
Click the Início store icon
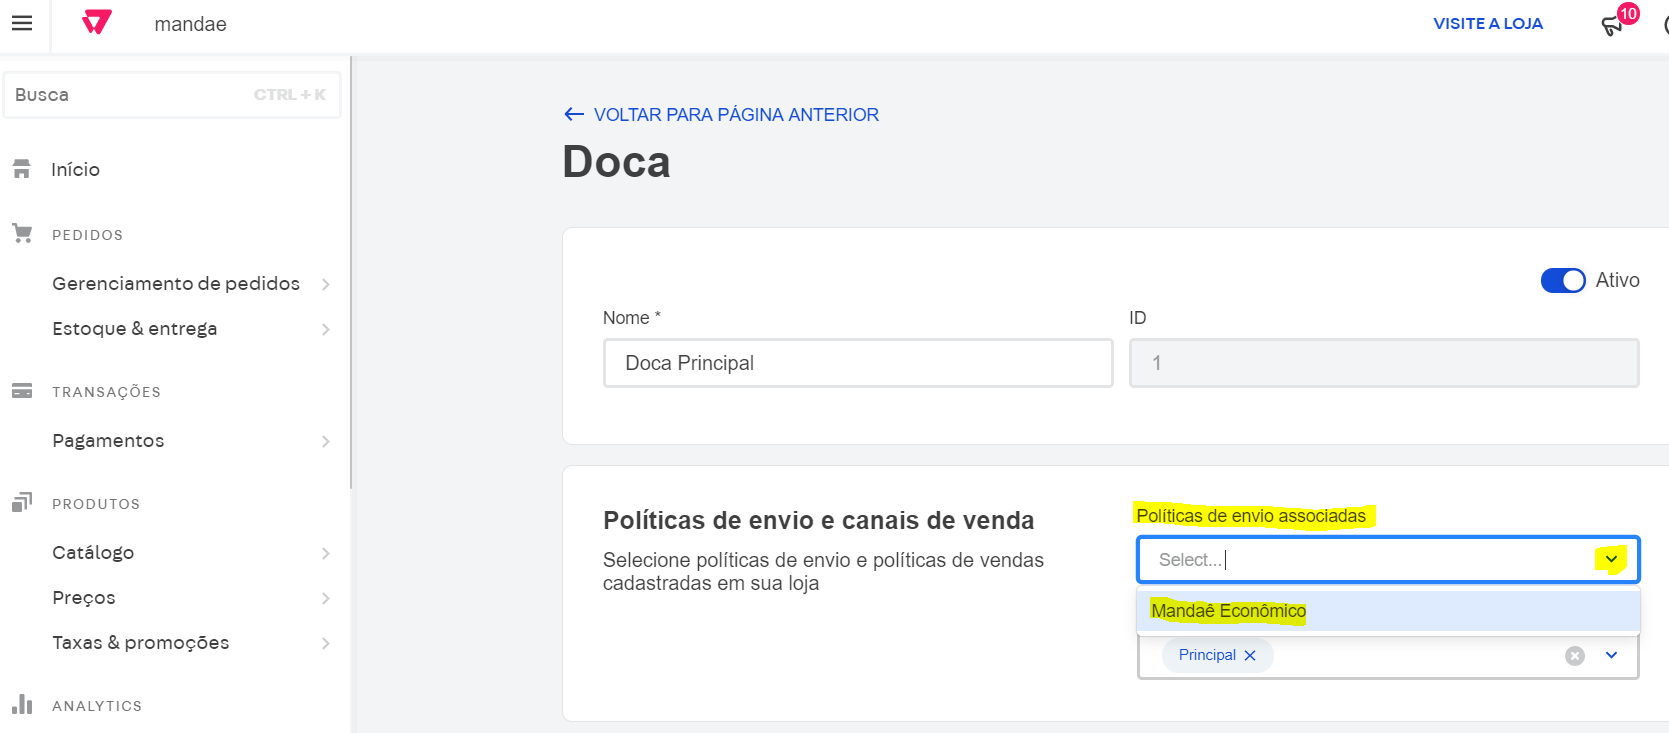click(x=22, y=169)
